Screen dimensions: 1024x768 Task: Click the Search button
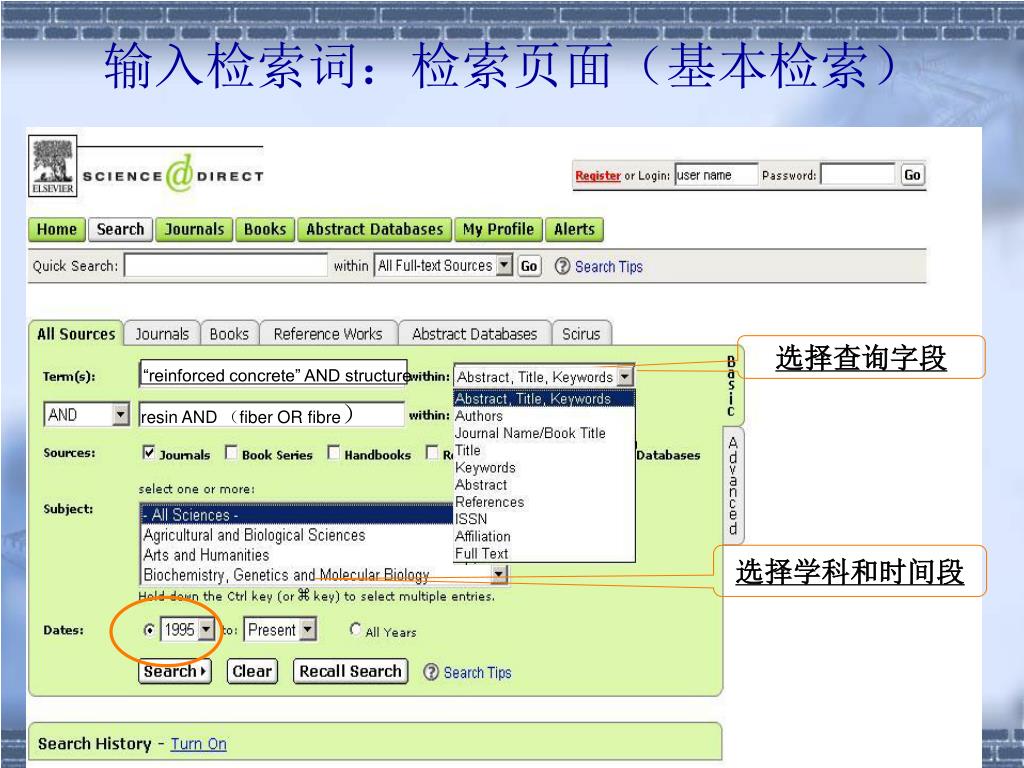pyautogui.click(x=175, y=671)
